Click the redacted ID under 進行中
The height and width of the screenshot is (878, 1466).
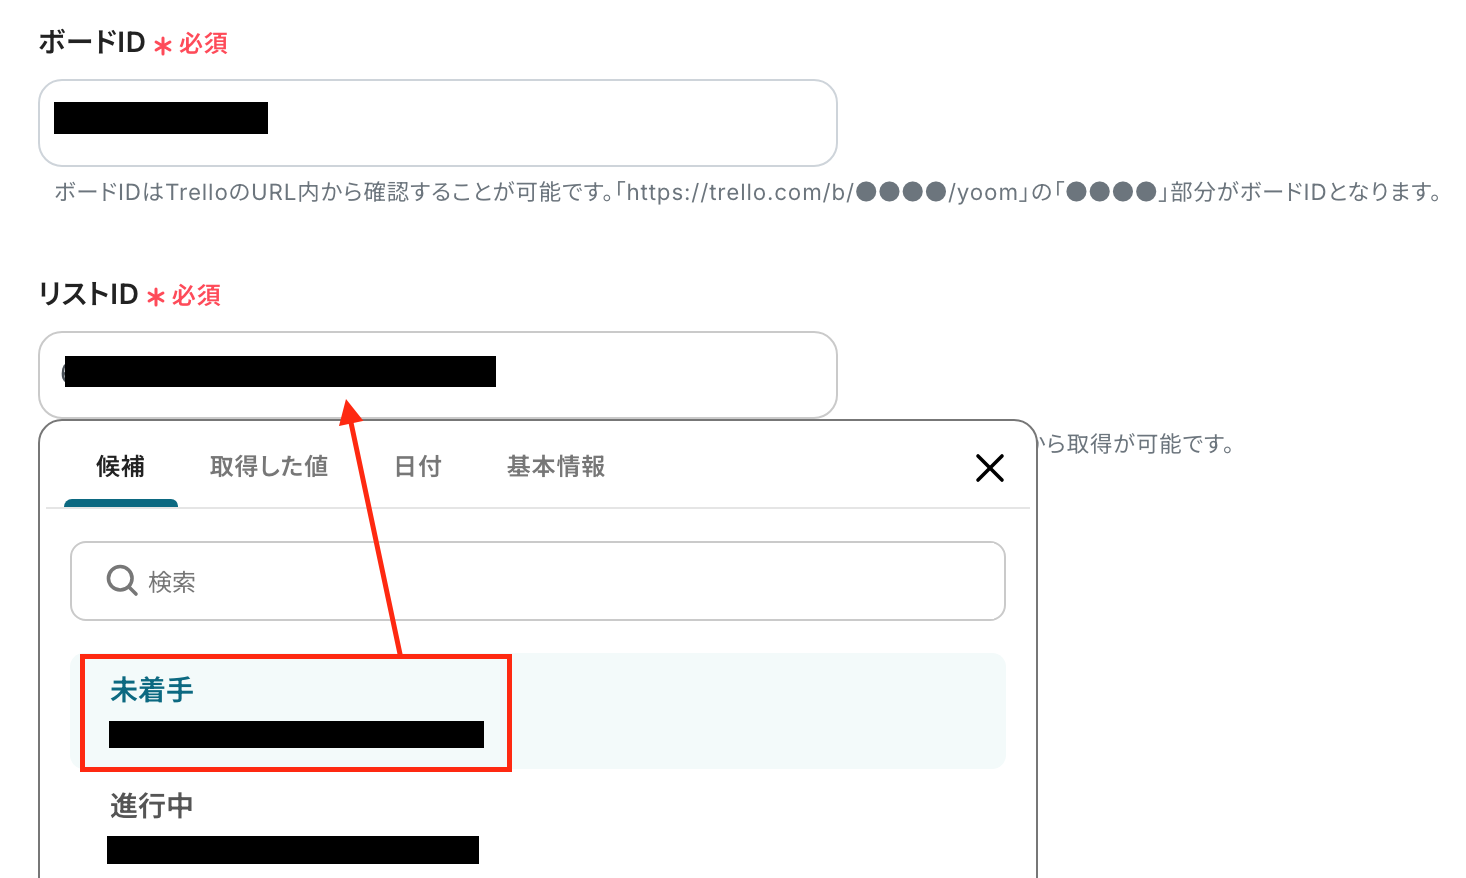pos(293,850)
